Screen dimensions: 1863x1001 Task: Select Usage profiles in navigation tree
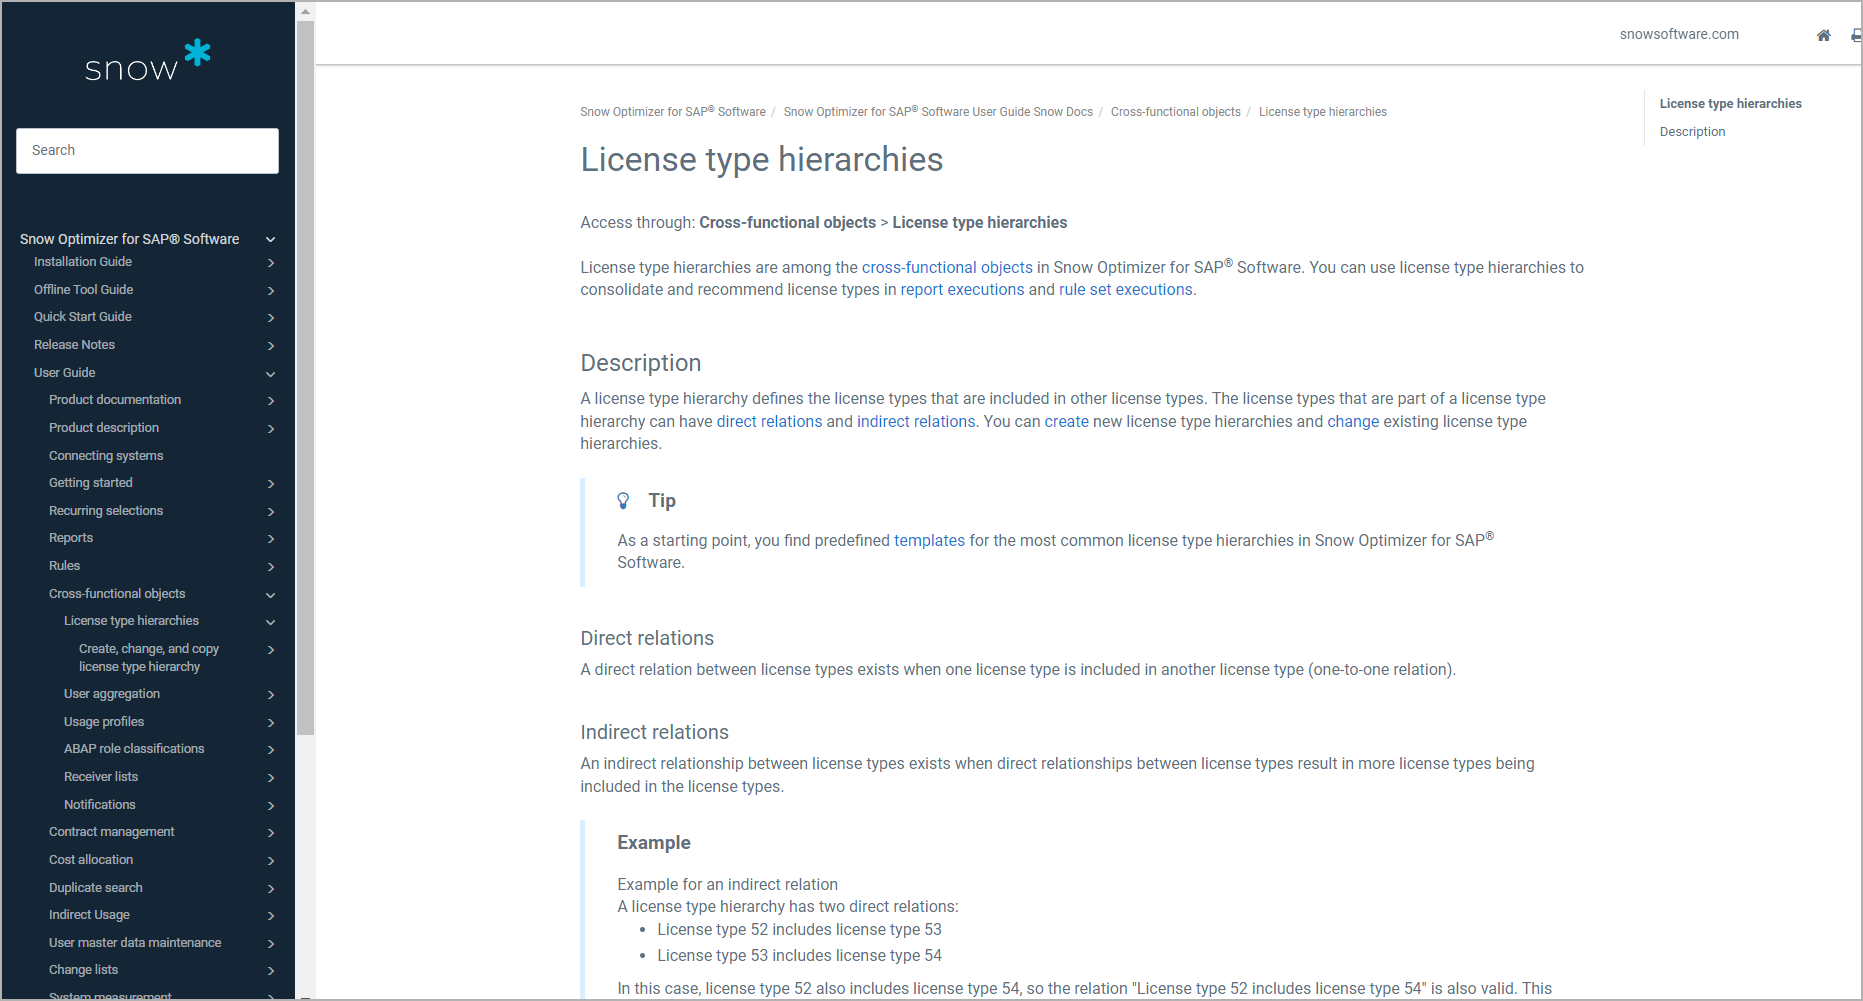pyautogui.click(x=104, y=722)
